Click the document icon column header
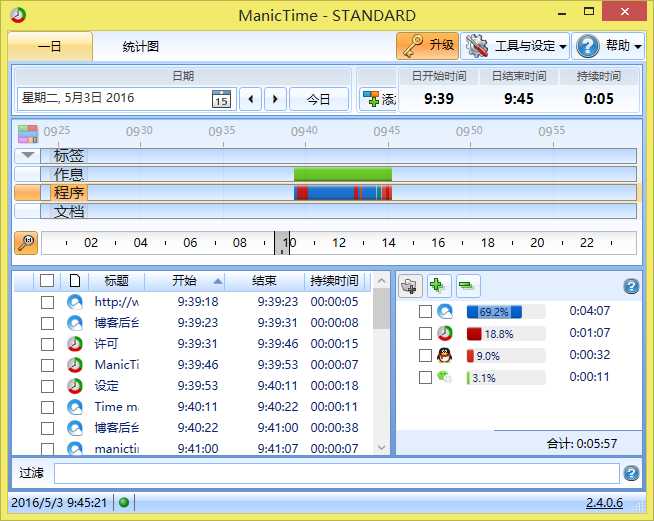 [75, 280]
